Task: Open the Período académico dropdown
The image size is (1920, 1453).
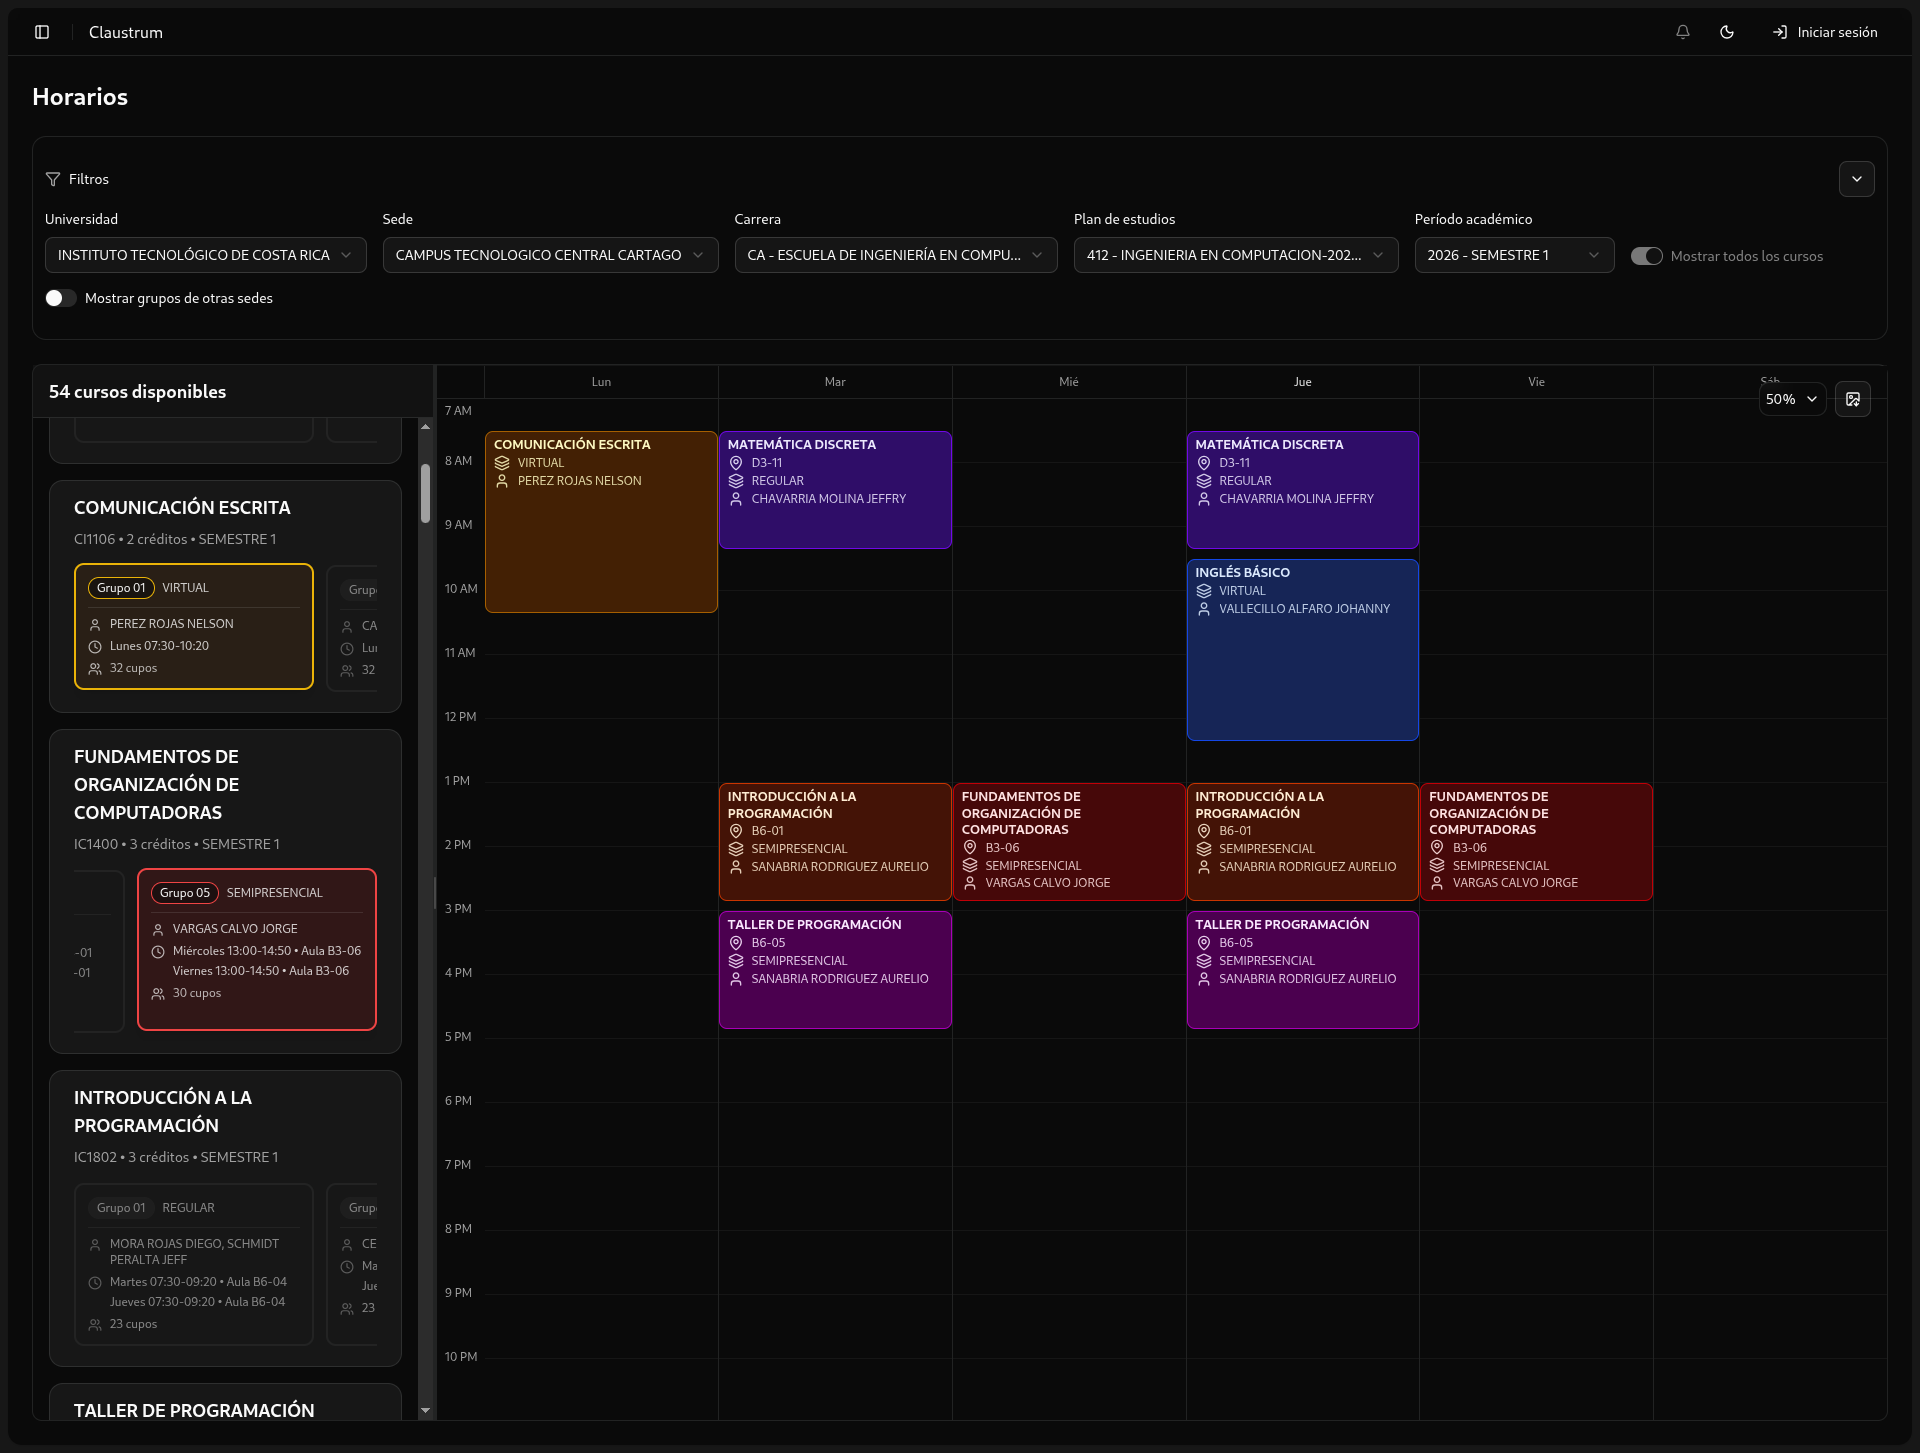Action: [1513, 255]
